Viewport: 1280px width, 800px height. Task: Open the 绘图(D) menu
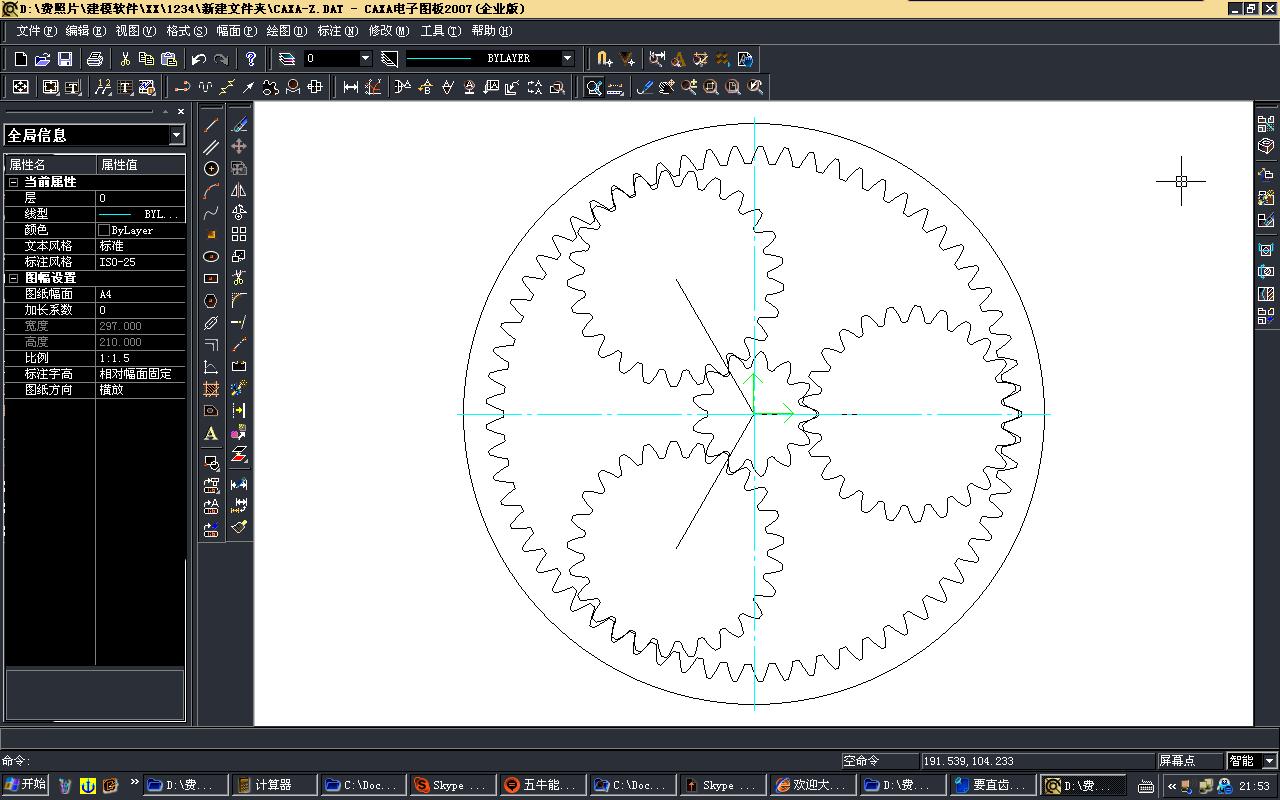(287, 31)
